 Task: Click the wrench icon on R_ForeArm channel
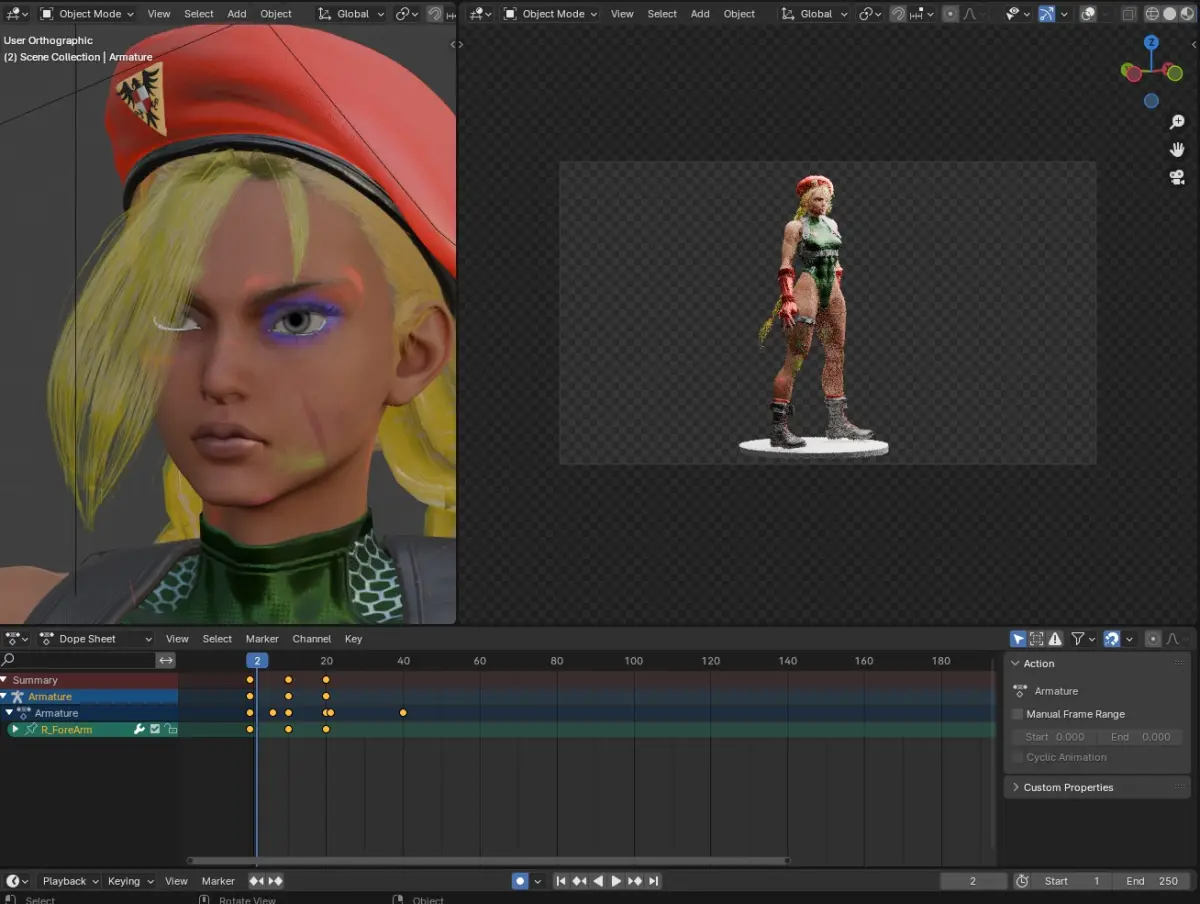[140, 730]
